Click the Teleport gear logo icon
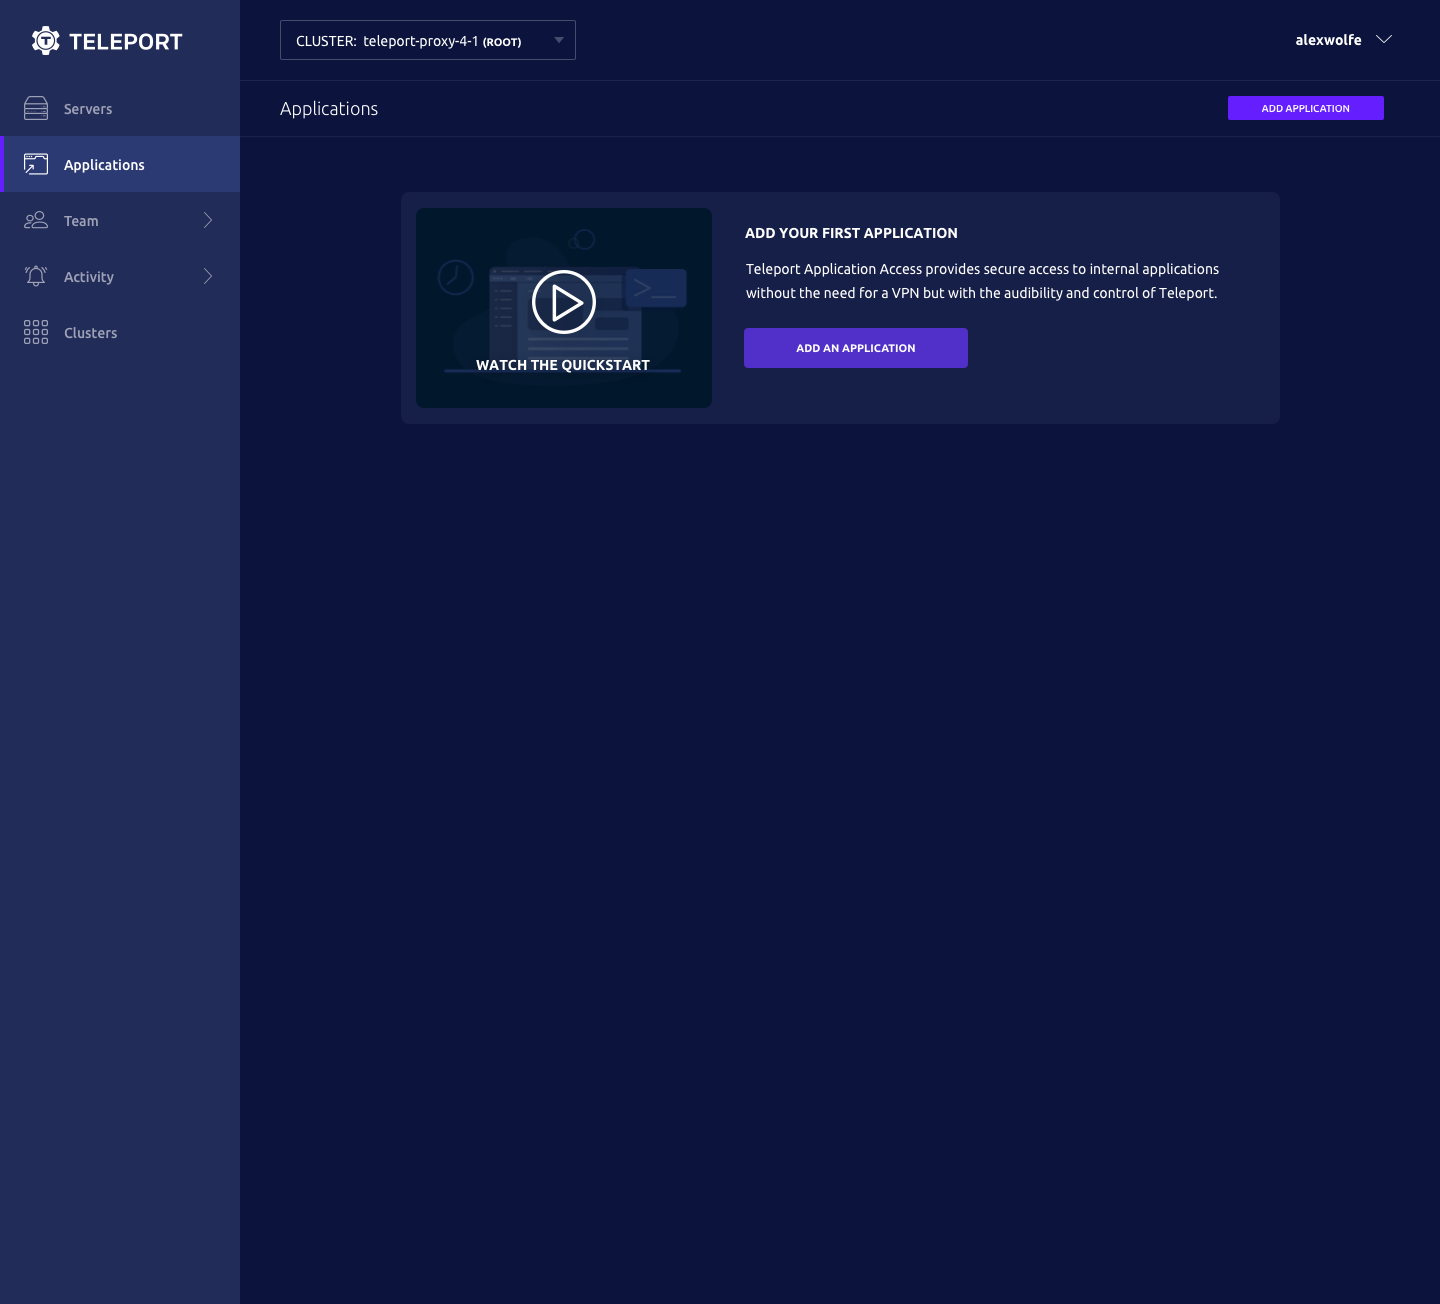Screen dimensions: 1440x1304 (x=46, y=41)
